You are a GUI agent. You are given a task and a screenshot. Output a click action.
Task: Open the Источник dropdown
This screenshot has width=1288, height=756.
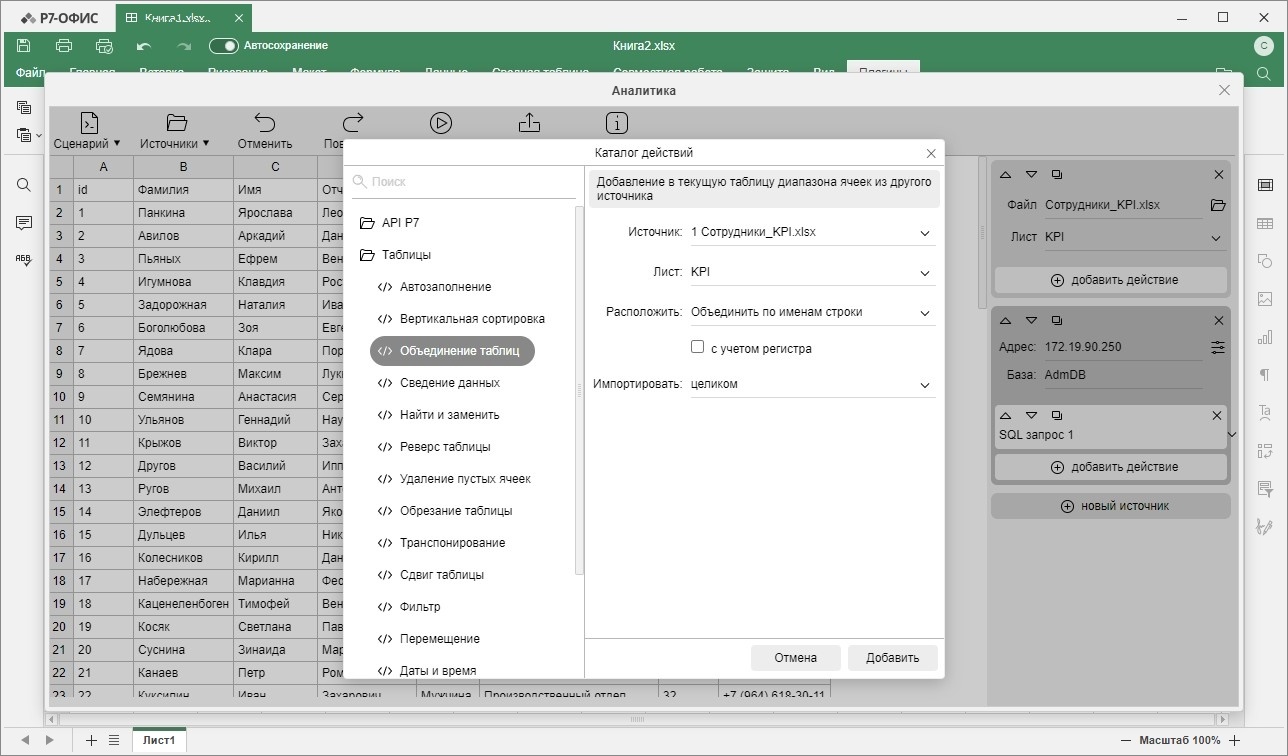pos(811,233)
